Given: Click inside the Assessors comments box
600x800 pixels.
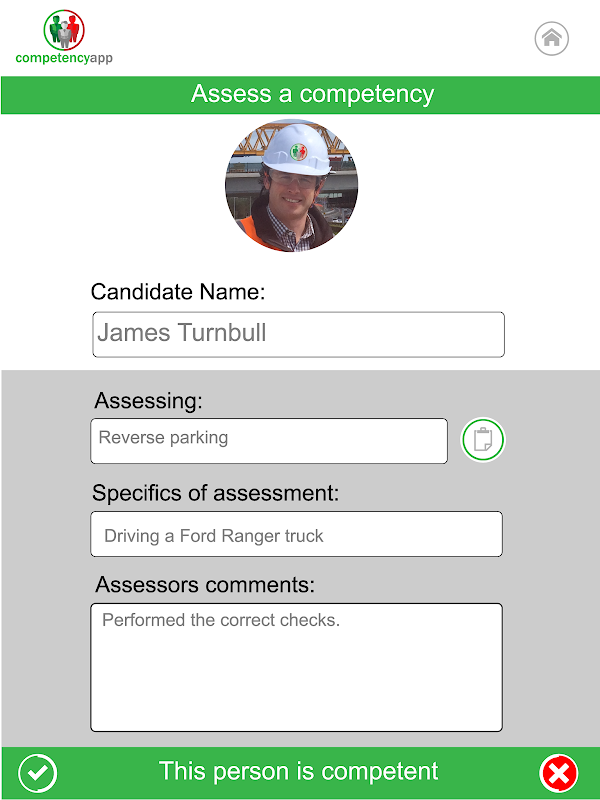Looking at the screenshot, I should pyautogui.click(x=296, y=667).
